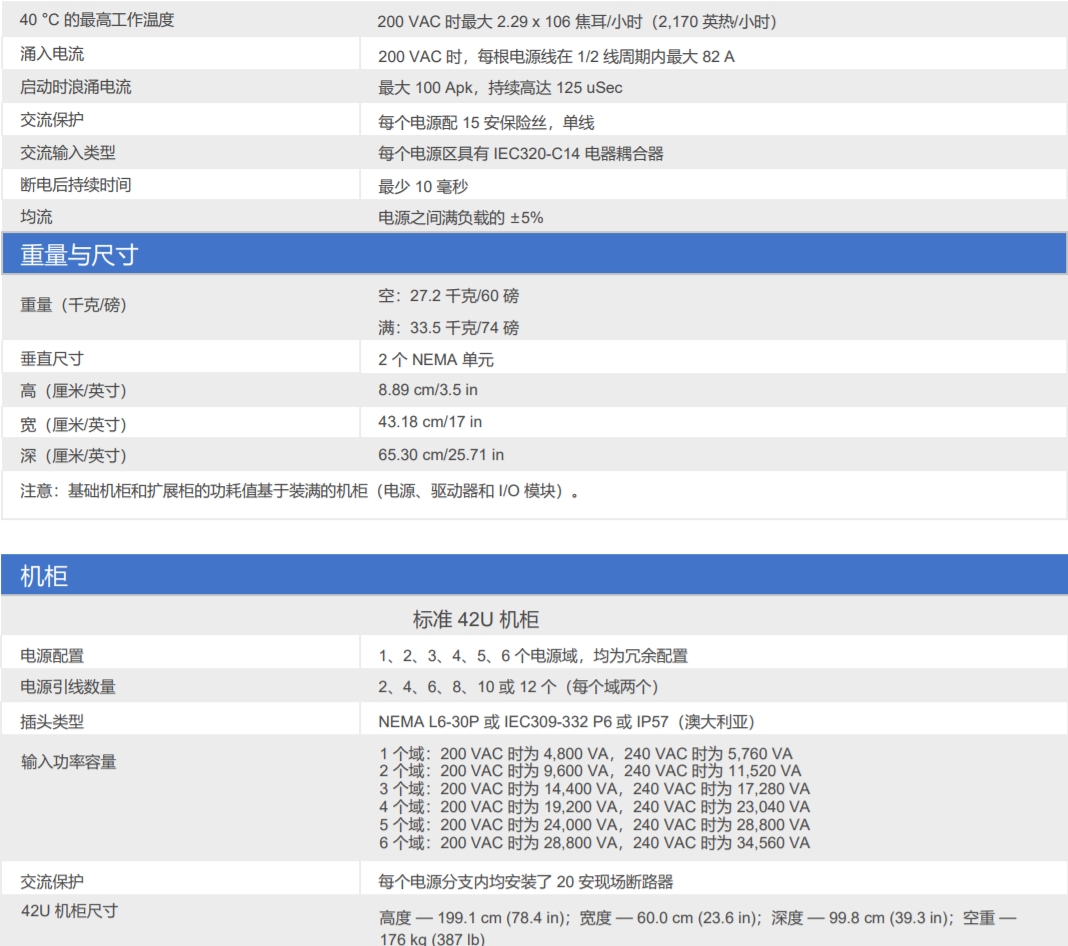This screenshot has width=1068, height=946.
Task: Click the 均流 row label
Action: tap(36, 217)
